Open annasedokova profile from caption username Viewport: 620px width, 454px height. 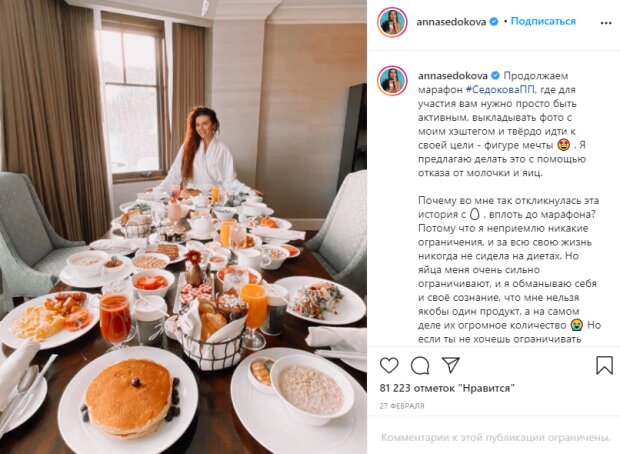pos(453,76)
